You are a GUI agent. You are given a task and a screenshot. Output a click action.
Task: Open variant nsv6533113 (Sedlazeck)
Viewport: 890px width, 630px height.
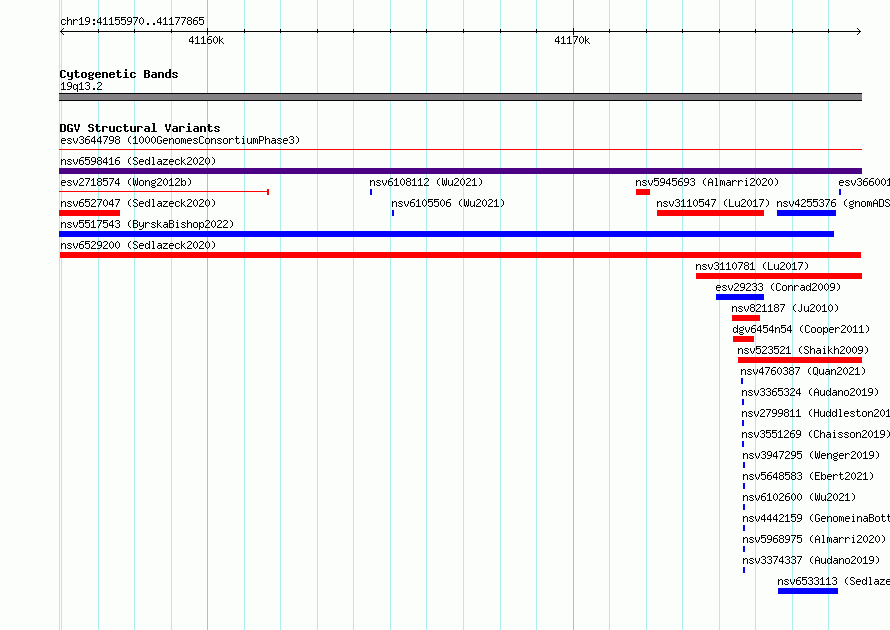tap(833, 581)
